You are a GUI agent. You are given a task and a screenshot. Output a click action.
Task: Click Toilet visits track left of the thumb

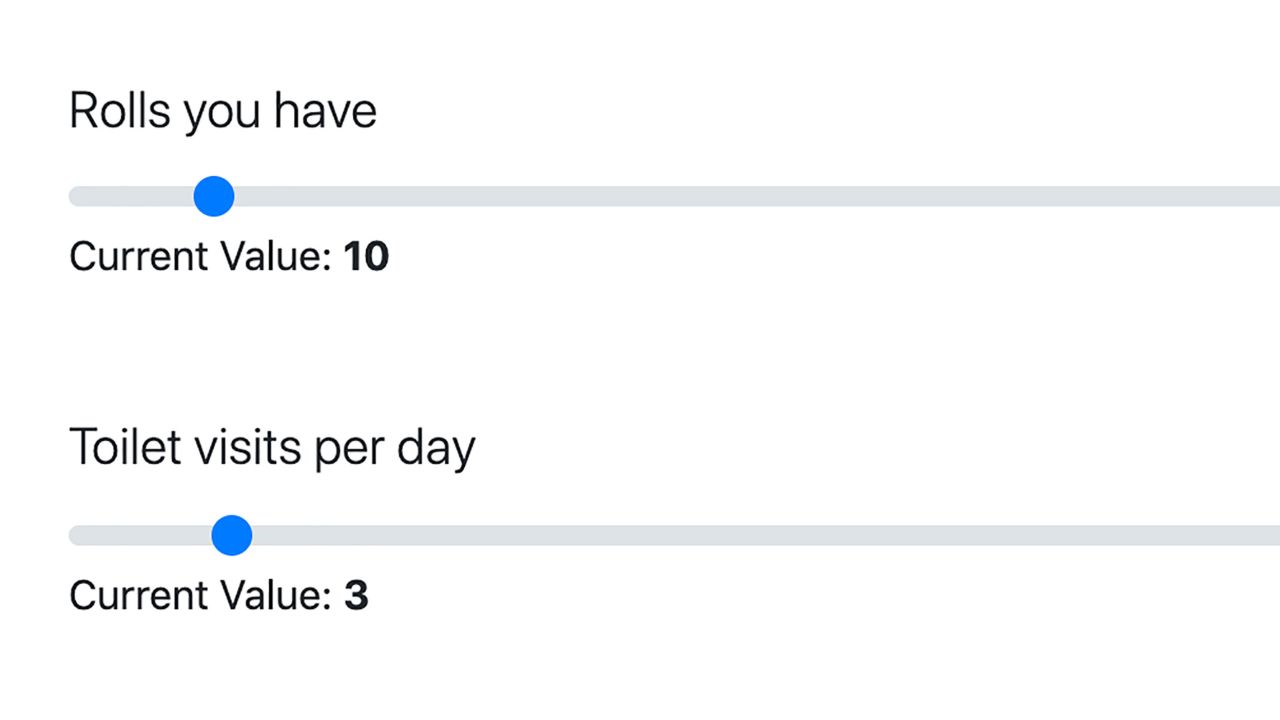140,535
